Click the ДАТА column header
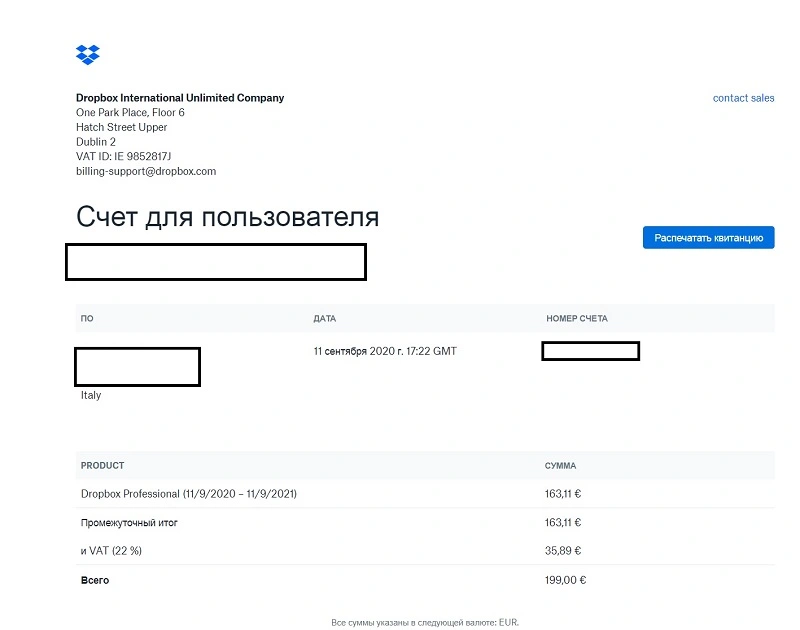 [324, 318]
